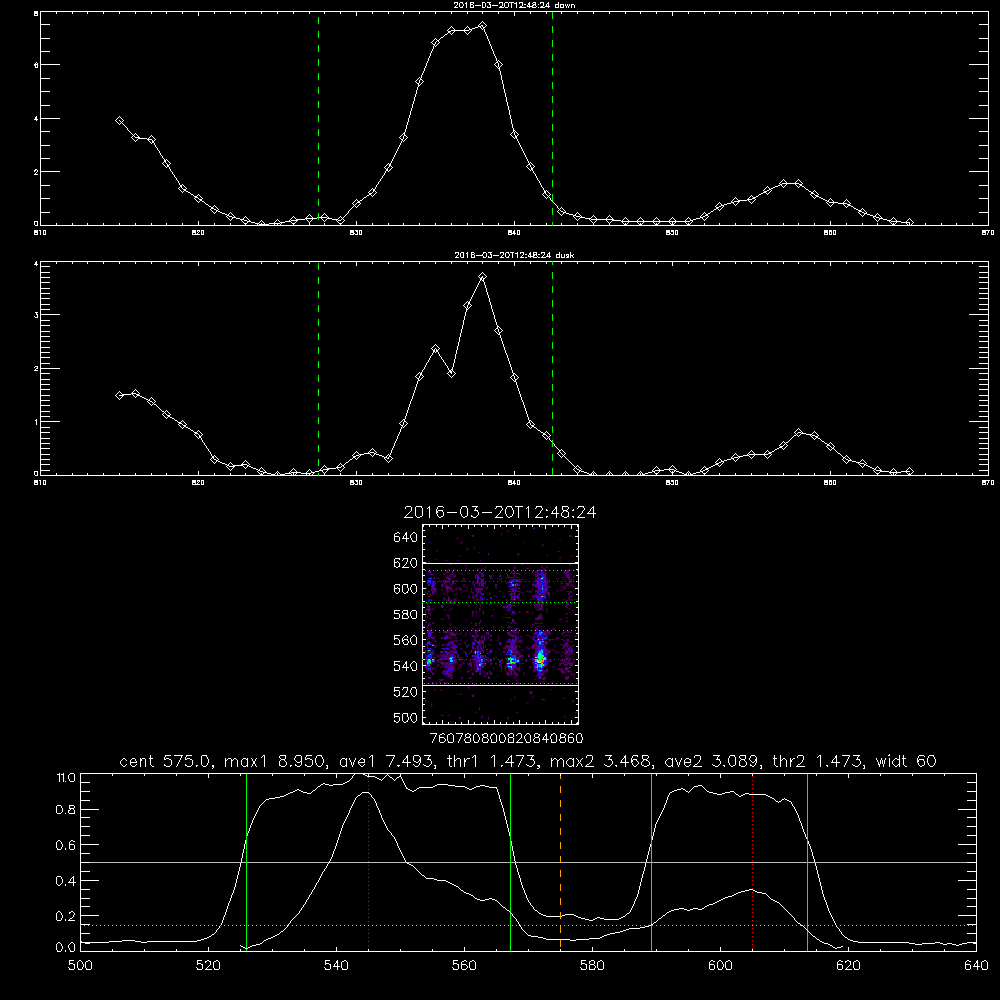Screen dimensions: 1000x1000
Task: Click y-axis label "0.6" of bottom profile plot
Action: [66, 845]
